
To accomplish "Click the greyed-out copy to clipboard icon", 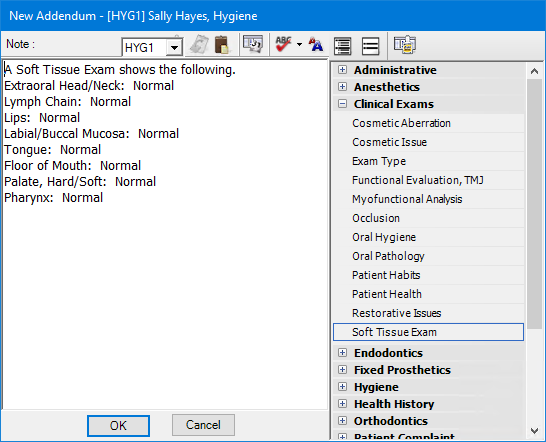I will (199, 45).
